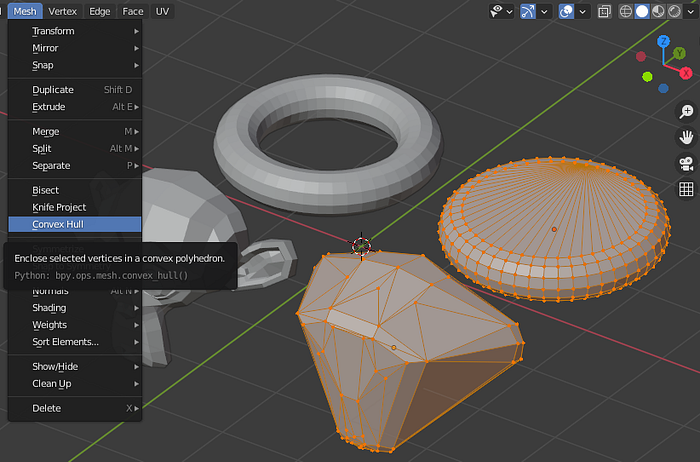This screenshot has width=700, height=462.
Task: Open object visibility dropdown with eye icon
Action: click(501, 12)
